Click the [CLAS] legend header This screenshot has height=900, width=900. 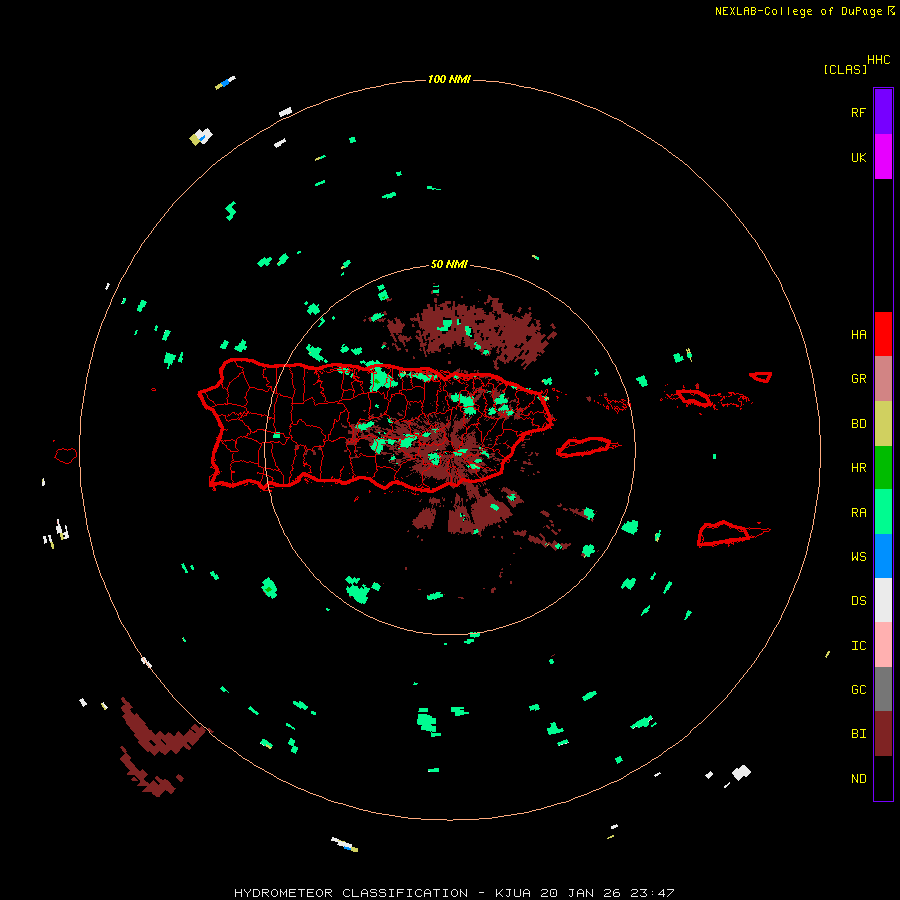[845, 69]
